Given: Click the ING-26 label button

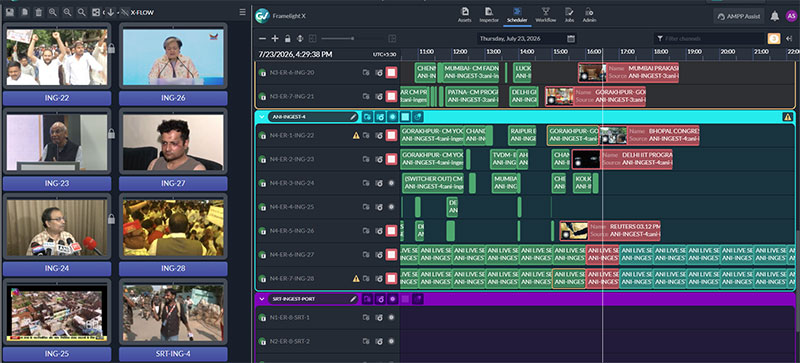Looking at the screenshot, I should 173,98.
